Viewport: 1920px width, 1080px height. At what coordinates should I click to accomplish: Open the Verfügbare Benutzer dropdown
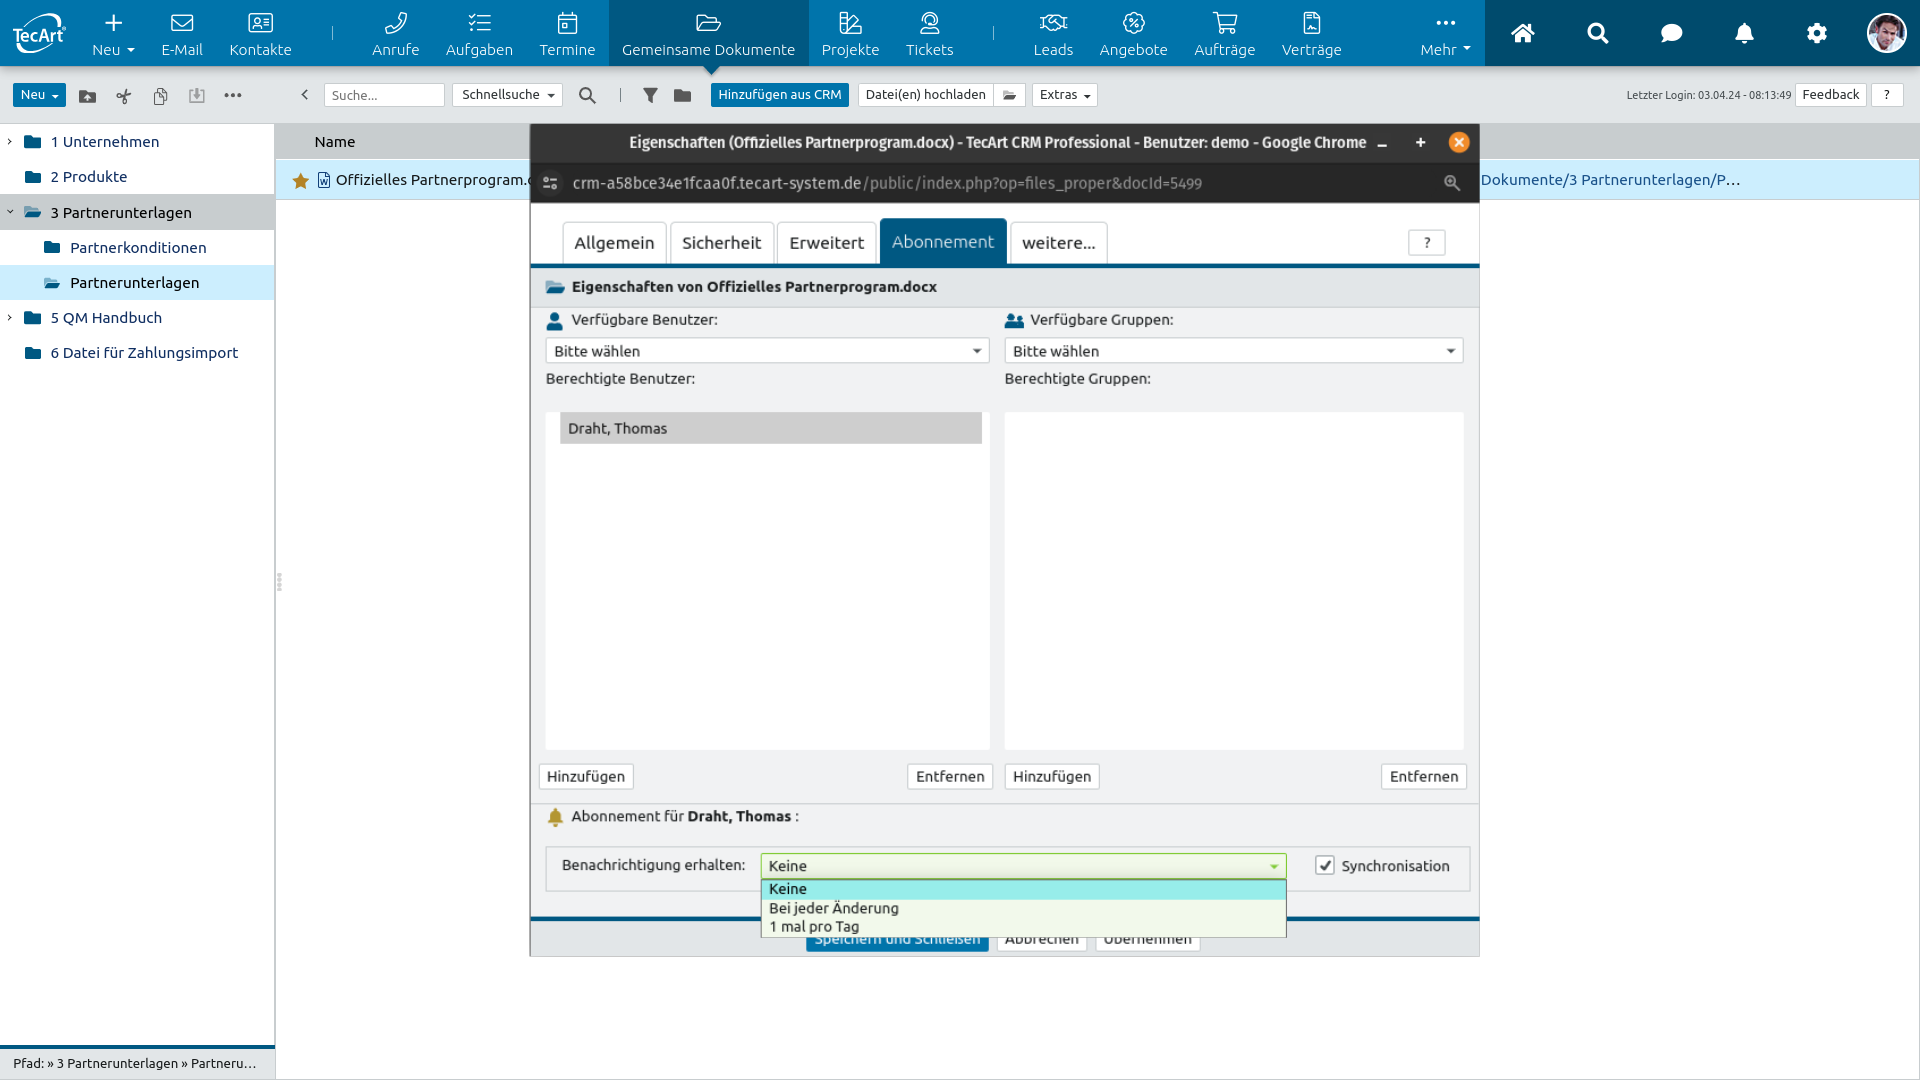[767, 351]
